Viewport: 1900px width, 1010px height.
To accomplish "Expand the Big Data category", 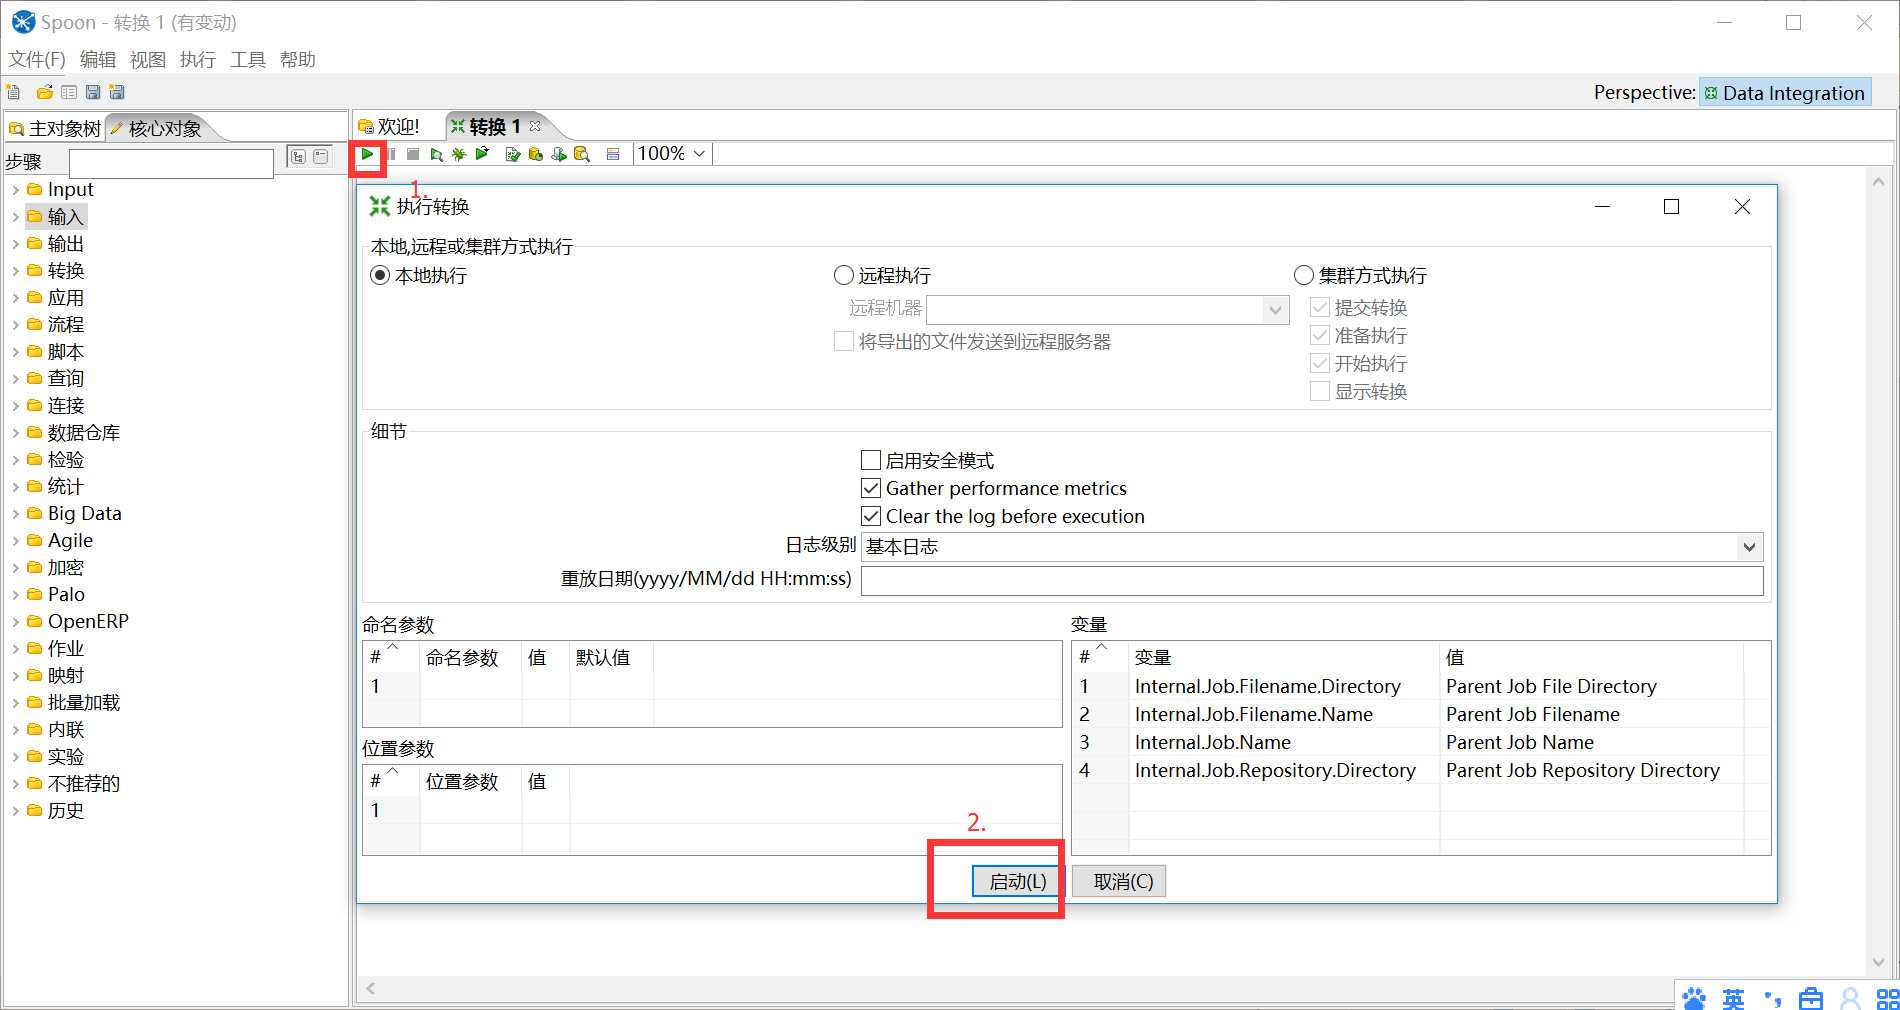I will pos(15,513).
